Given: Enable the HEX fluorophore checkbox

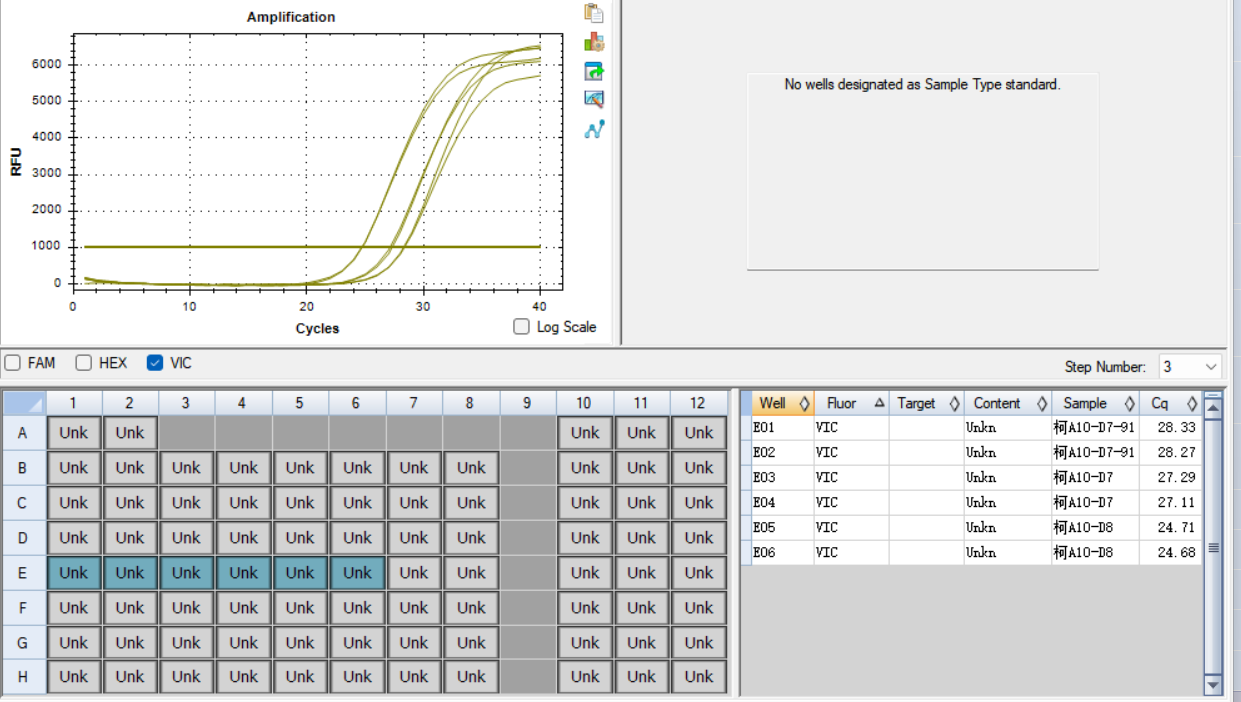Looking at the screenshot, I should point(84,363).
